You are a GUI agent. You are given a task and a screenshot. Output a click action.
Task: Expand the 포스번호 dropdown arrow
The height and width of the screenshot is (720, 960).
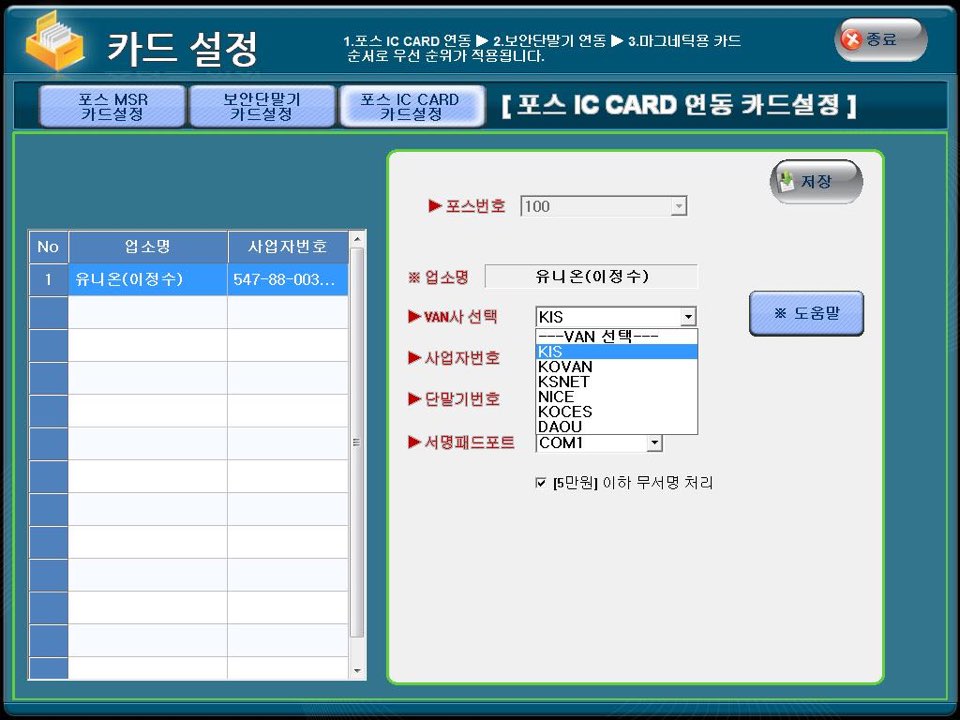tap(678, 207)
